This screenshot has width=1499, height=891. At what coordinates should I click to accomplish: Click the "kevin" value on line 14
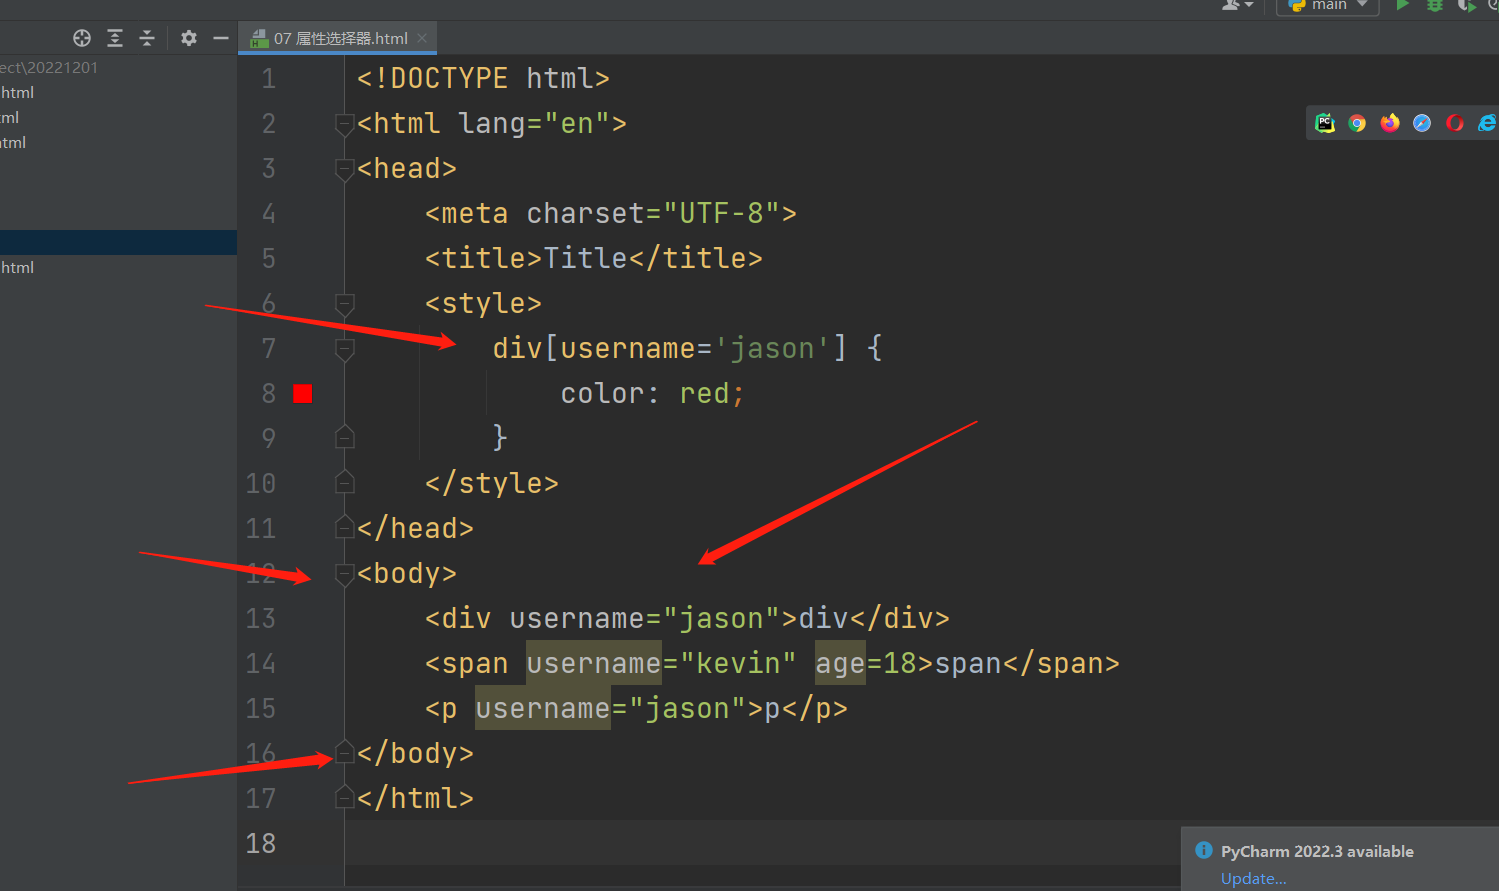click(x=738, y=663)
